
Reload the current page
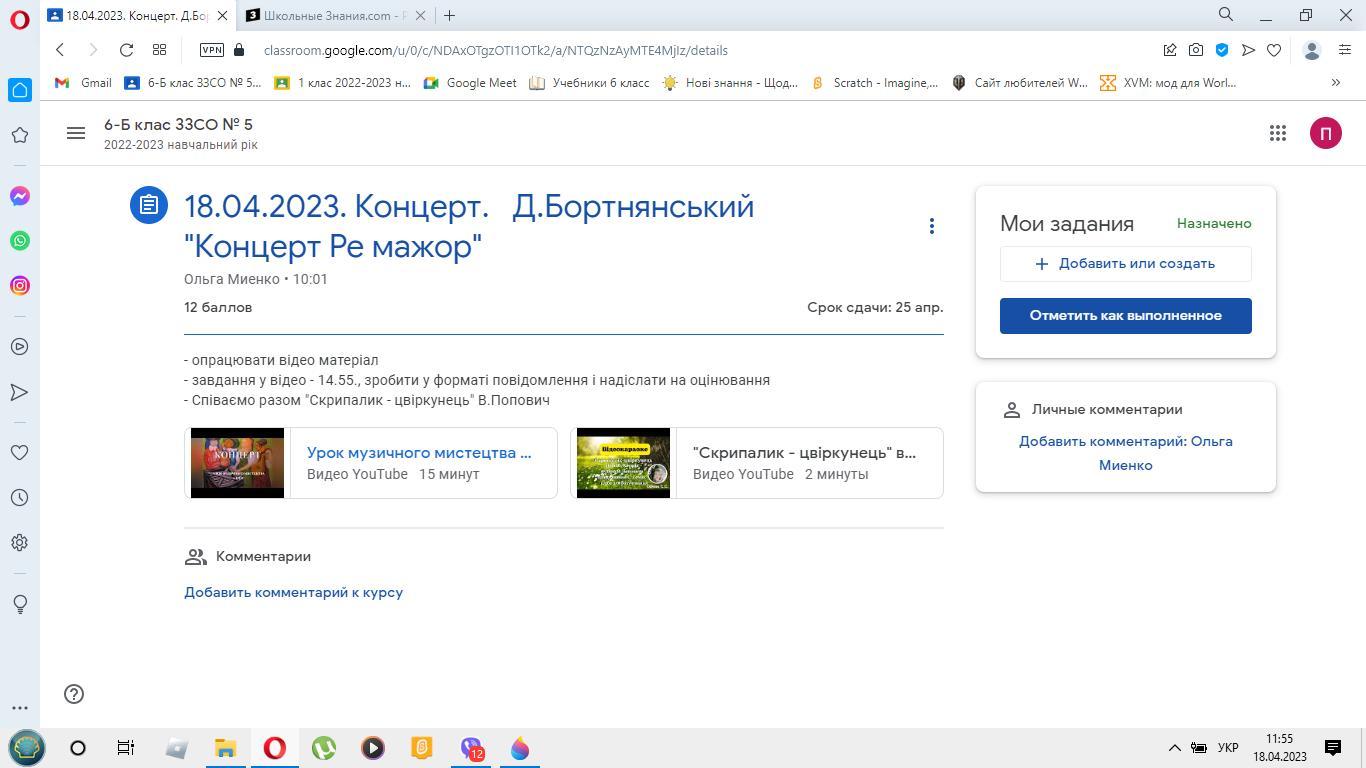click(x=126, y=50)
